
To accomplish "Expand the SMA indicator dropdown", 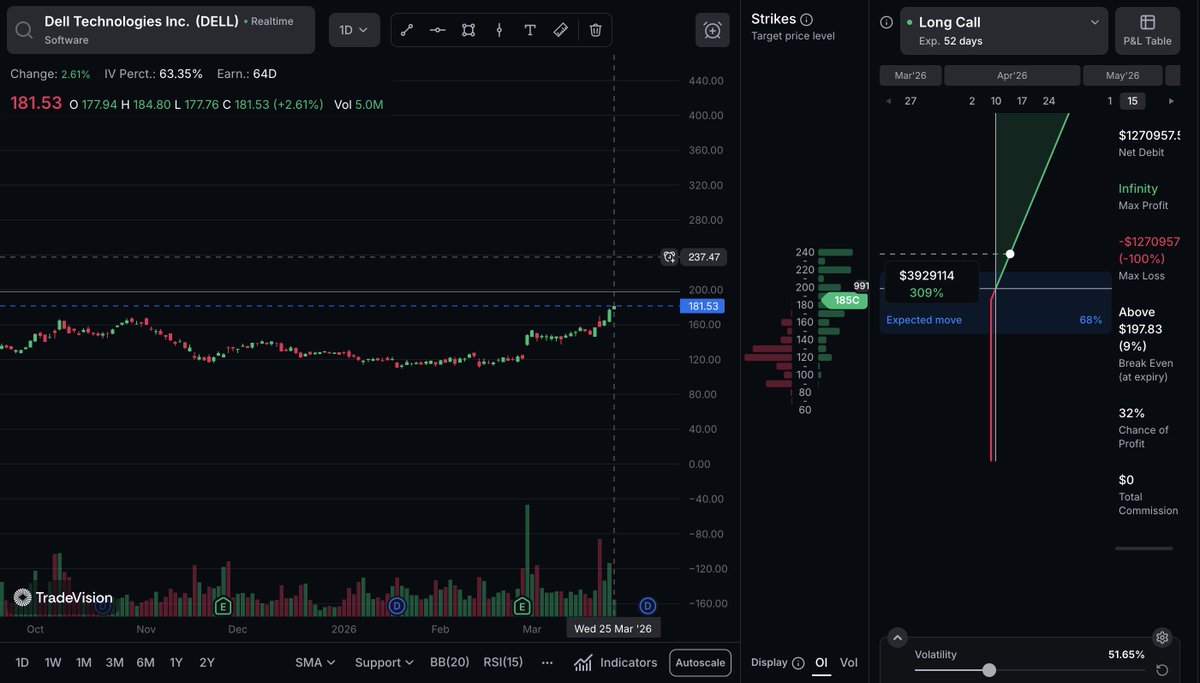I will click(x=315, y=662).
